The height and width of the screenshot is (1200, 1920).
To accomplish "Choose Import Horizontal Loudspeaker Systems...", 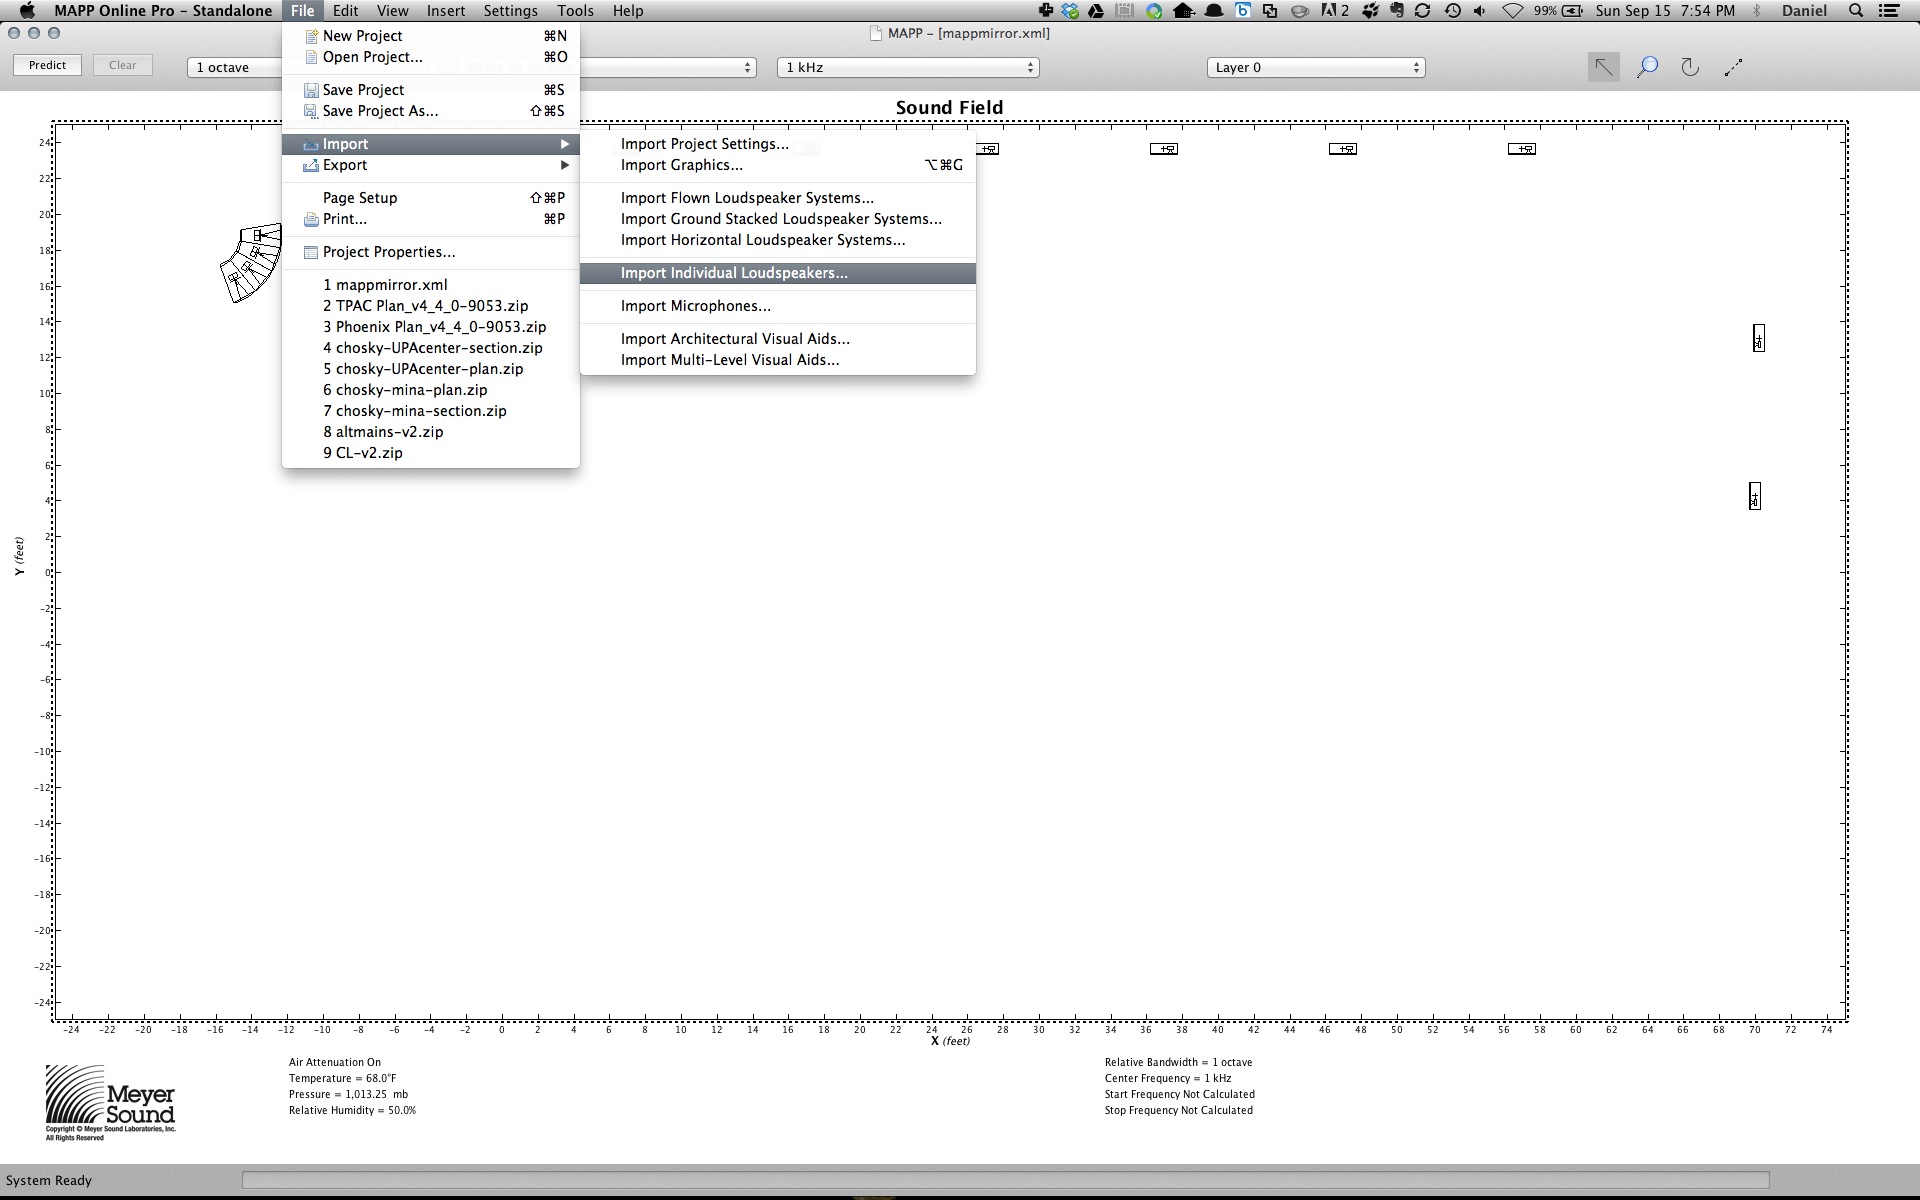I will click(778, 240).
